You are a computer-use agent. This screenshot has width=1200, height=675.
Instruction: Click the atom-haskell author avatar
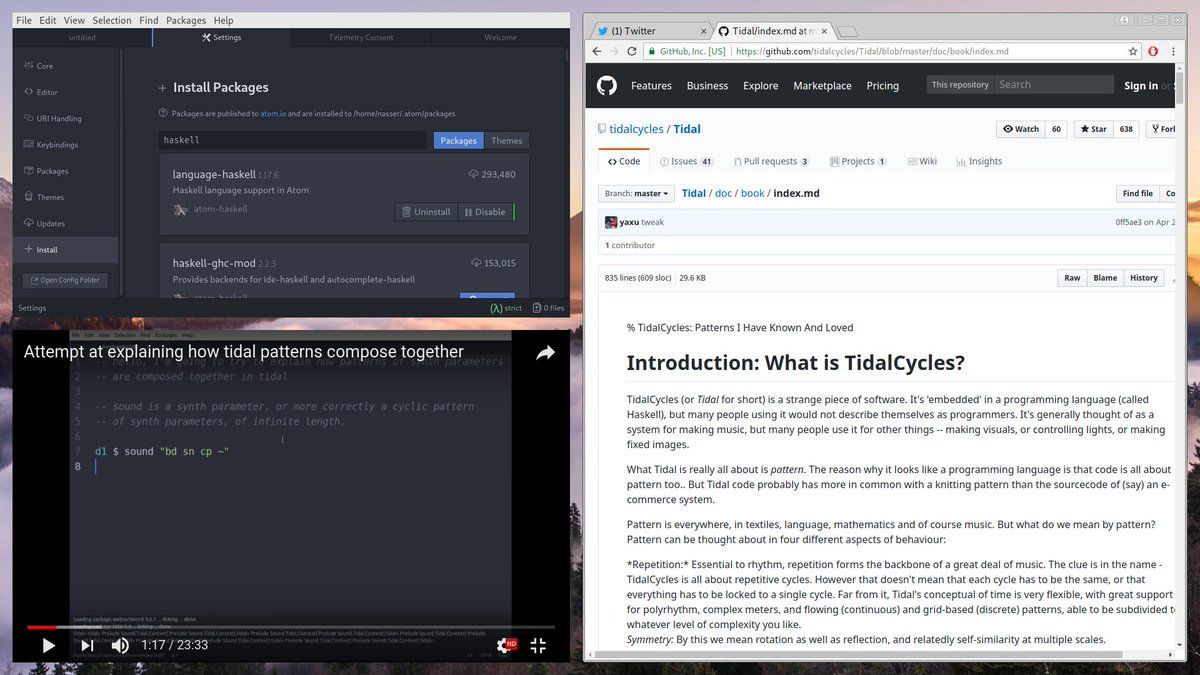point(180,210)
